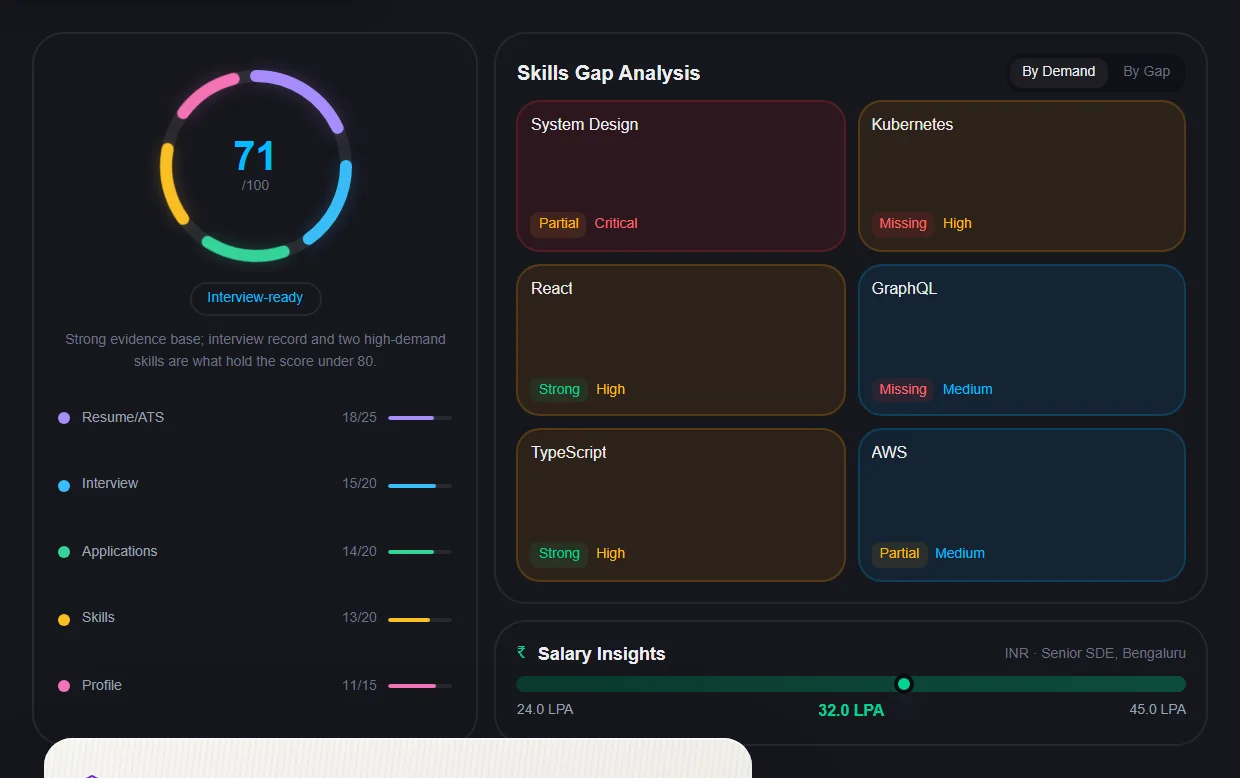Click the Profile progress bar

click(420, 686)
